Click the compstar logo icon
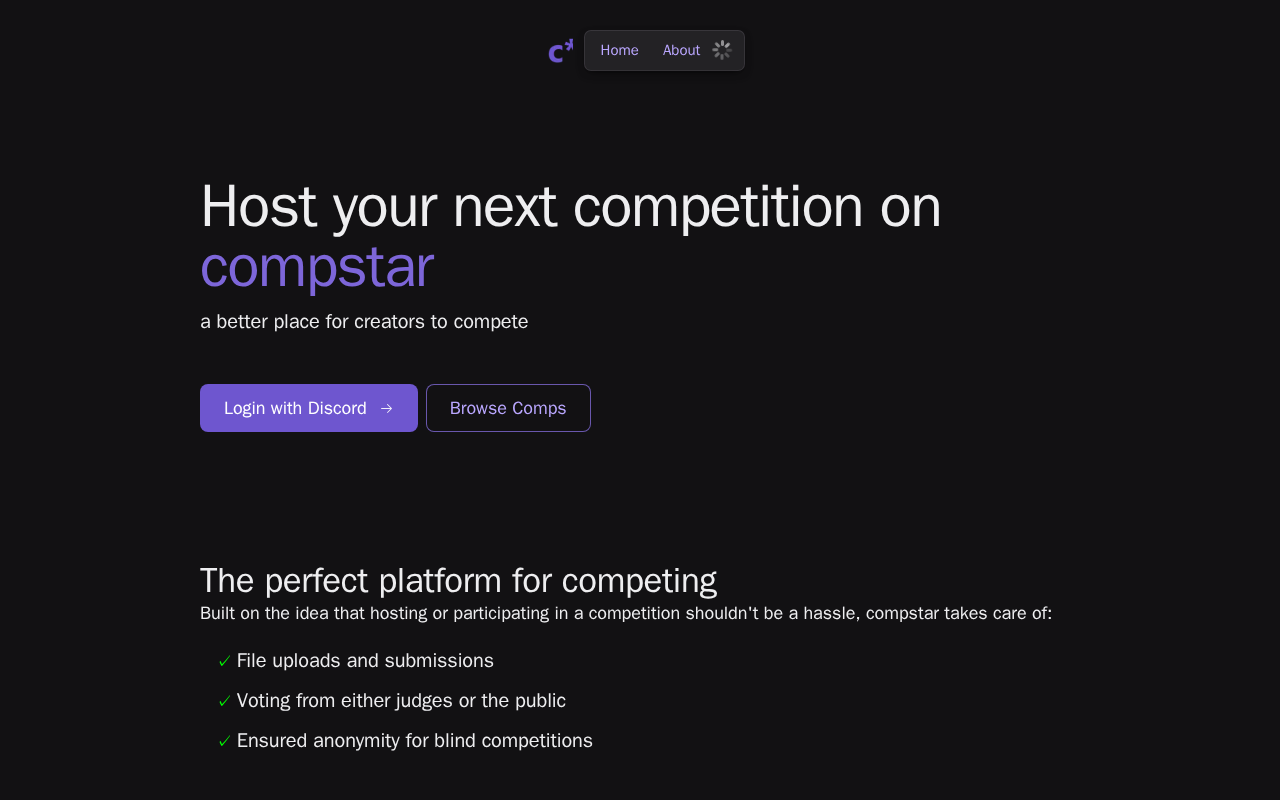The width and height of the screenshot is (1280, 800). coord(560,51)
